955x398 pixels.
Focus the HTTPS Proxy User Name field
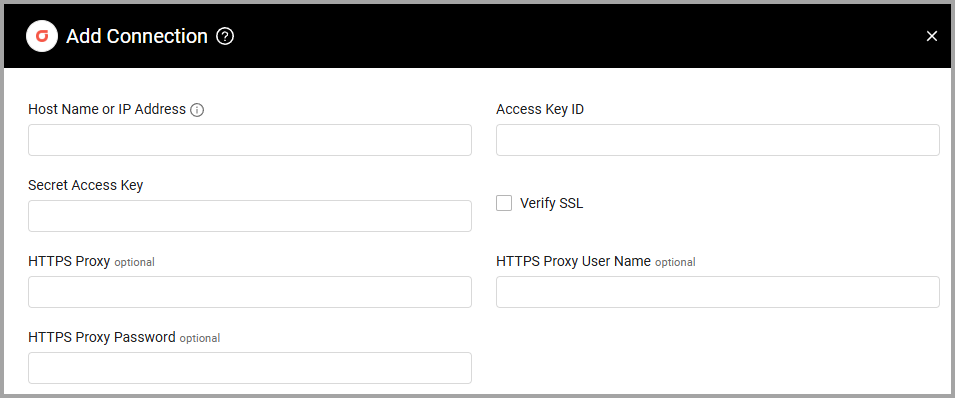[x=717, y=292]
